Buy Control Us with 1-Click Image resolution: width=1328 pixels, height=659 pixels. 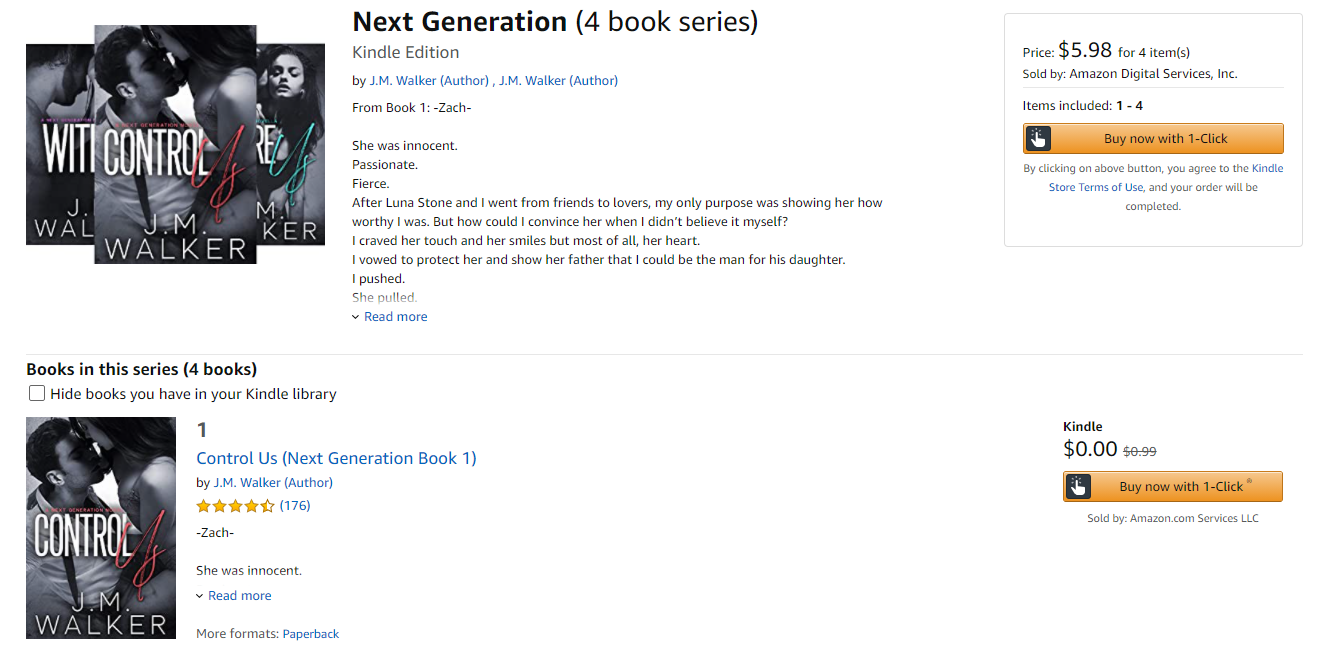point(1173,487)
